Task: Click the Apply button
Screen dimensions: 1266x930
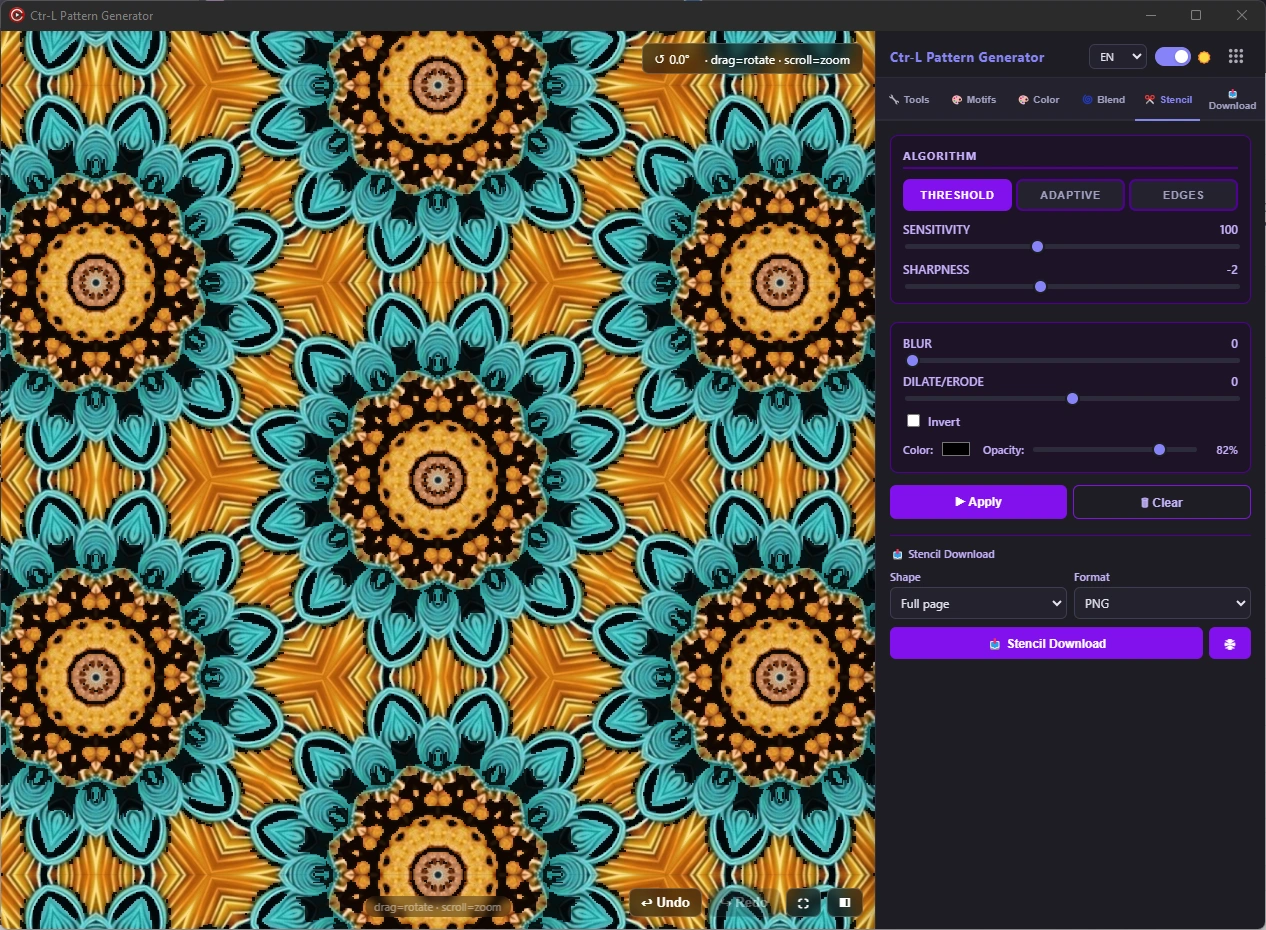Action: pyautogui.click(x=978, y=502)
